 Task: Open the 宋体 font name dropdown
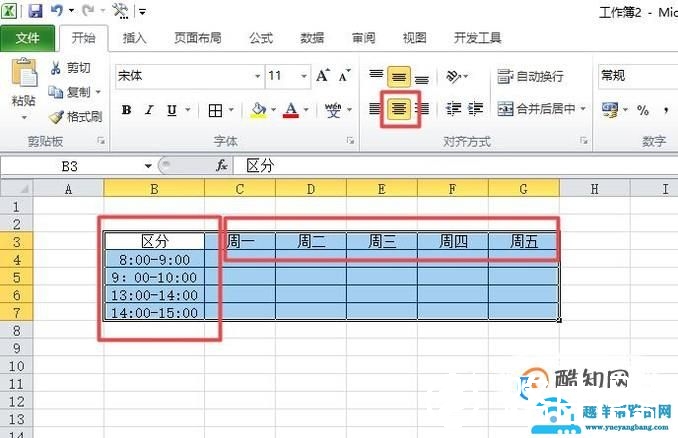257,76
